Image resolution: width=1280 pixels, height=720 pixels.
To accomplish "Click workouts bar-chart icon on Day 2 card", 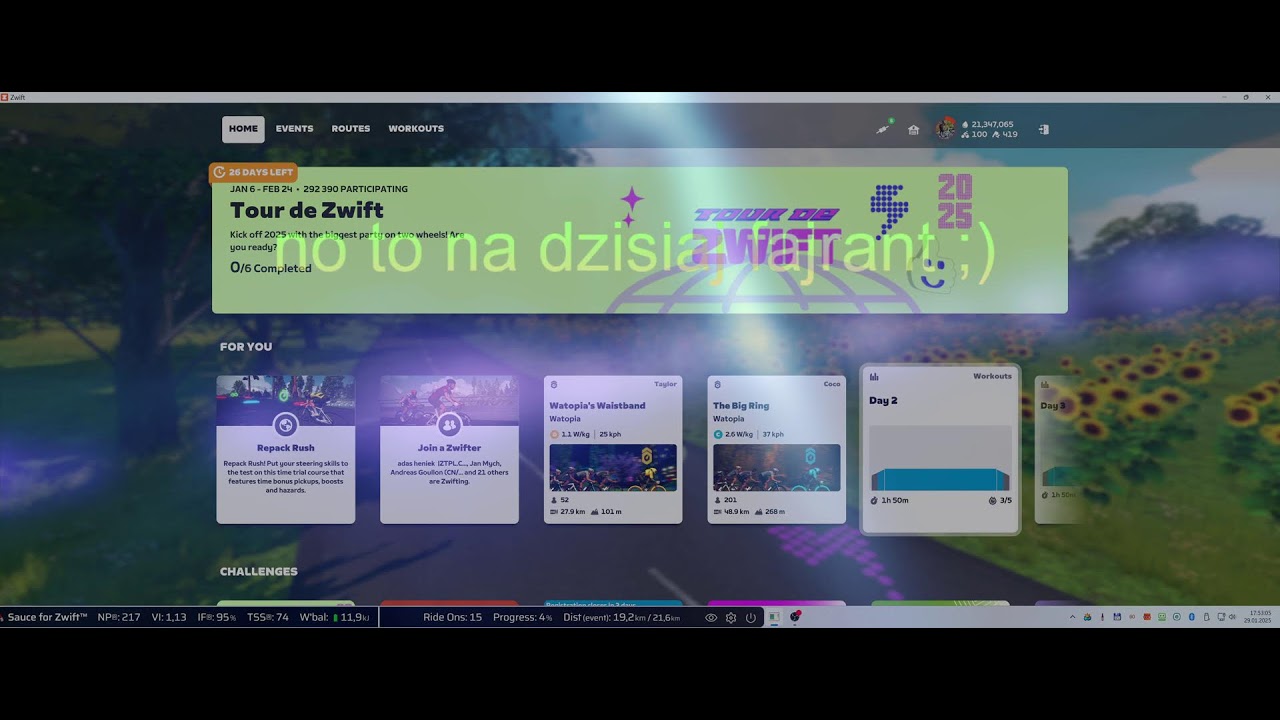I will point(874,377).
